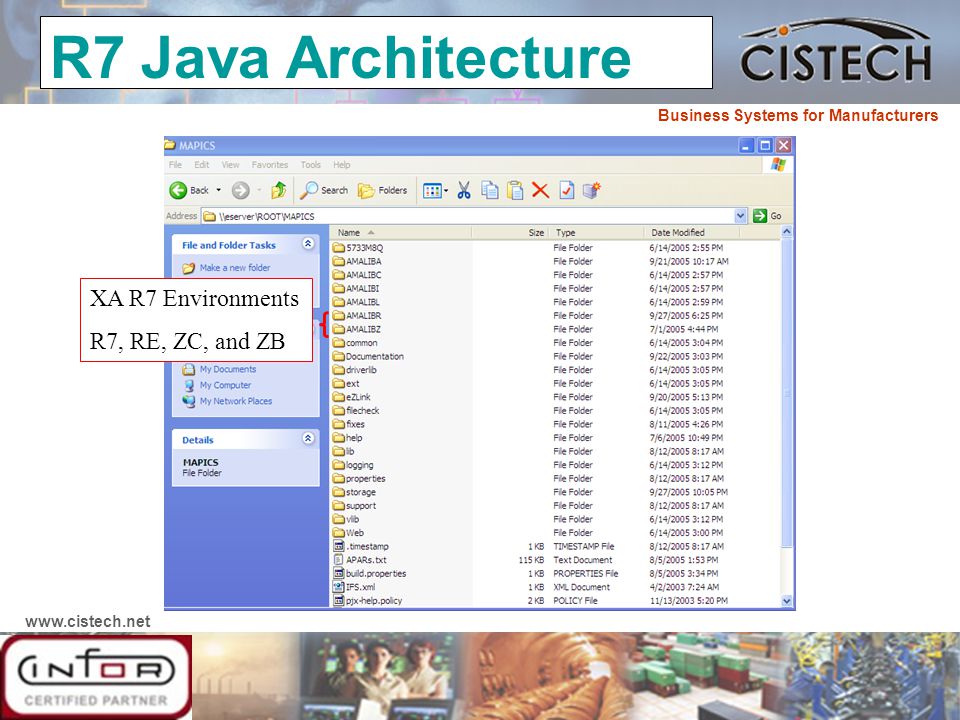Select the driverlib folder
This screenshot has width=960, height=720.
point(354,370)
